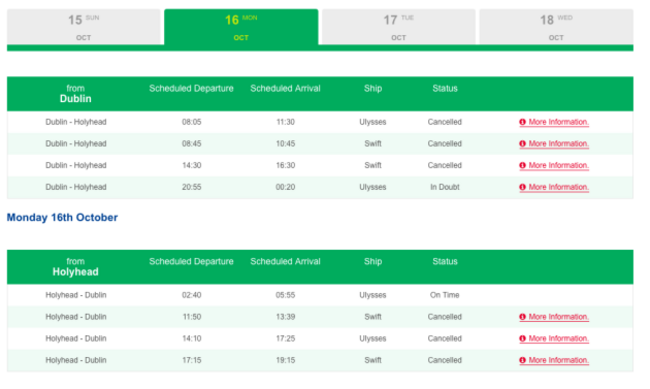Go to the 18 WED OCT tab
The width and height of the screenshot is (650, 389).
pyautogui.click(x=556, y=27)
